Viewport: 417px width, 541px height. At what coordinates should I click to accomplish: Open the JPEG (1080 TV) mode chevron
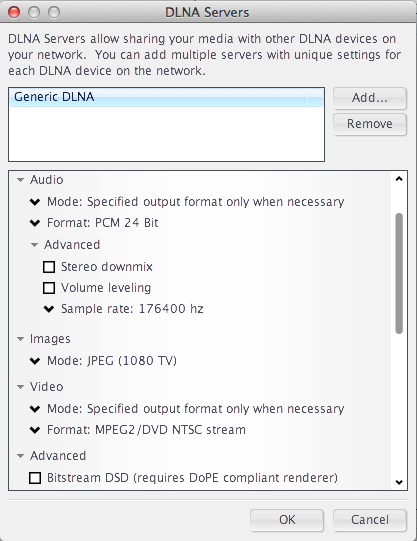(x=35, y=361)
